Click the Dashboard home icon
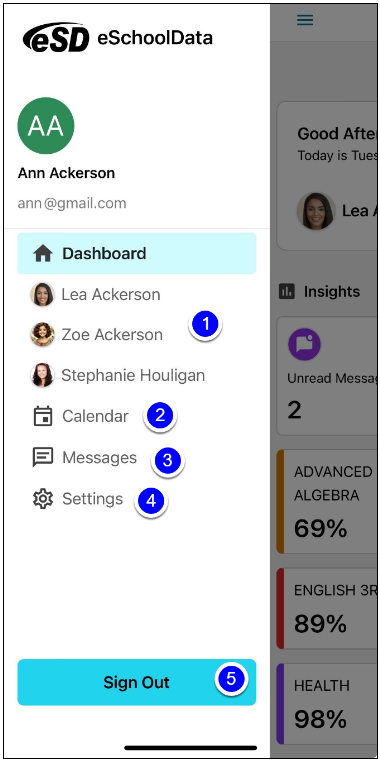Viewport: 380px width, 761px height. (x=43, y=254)
